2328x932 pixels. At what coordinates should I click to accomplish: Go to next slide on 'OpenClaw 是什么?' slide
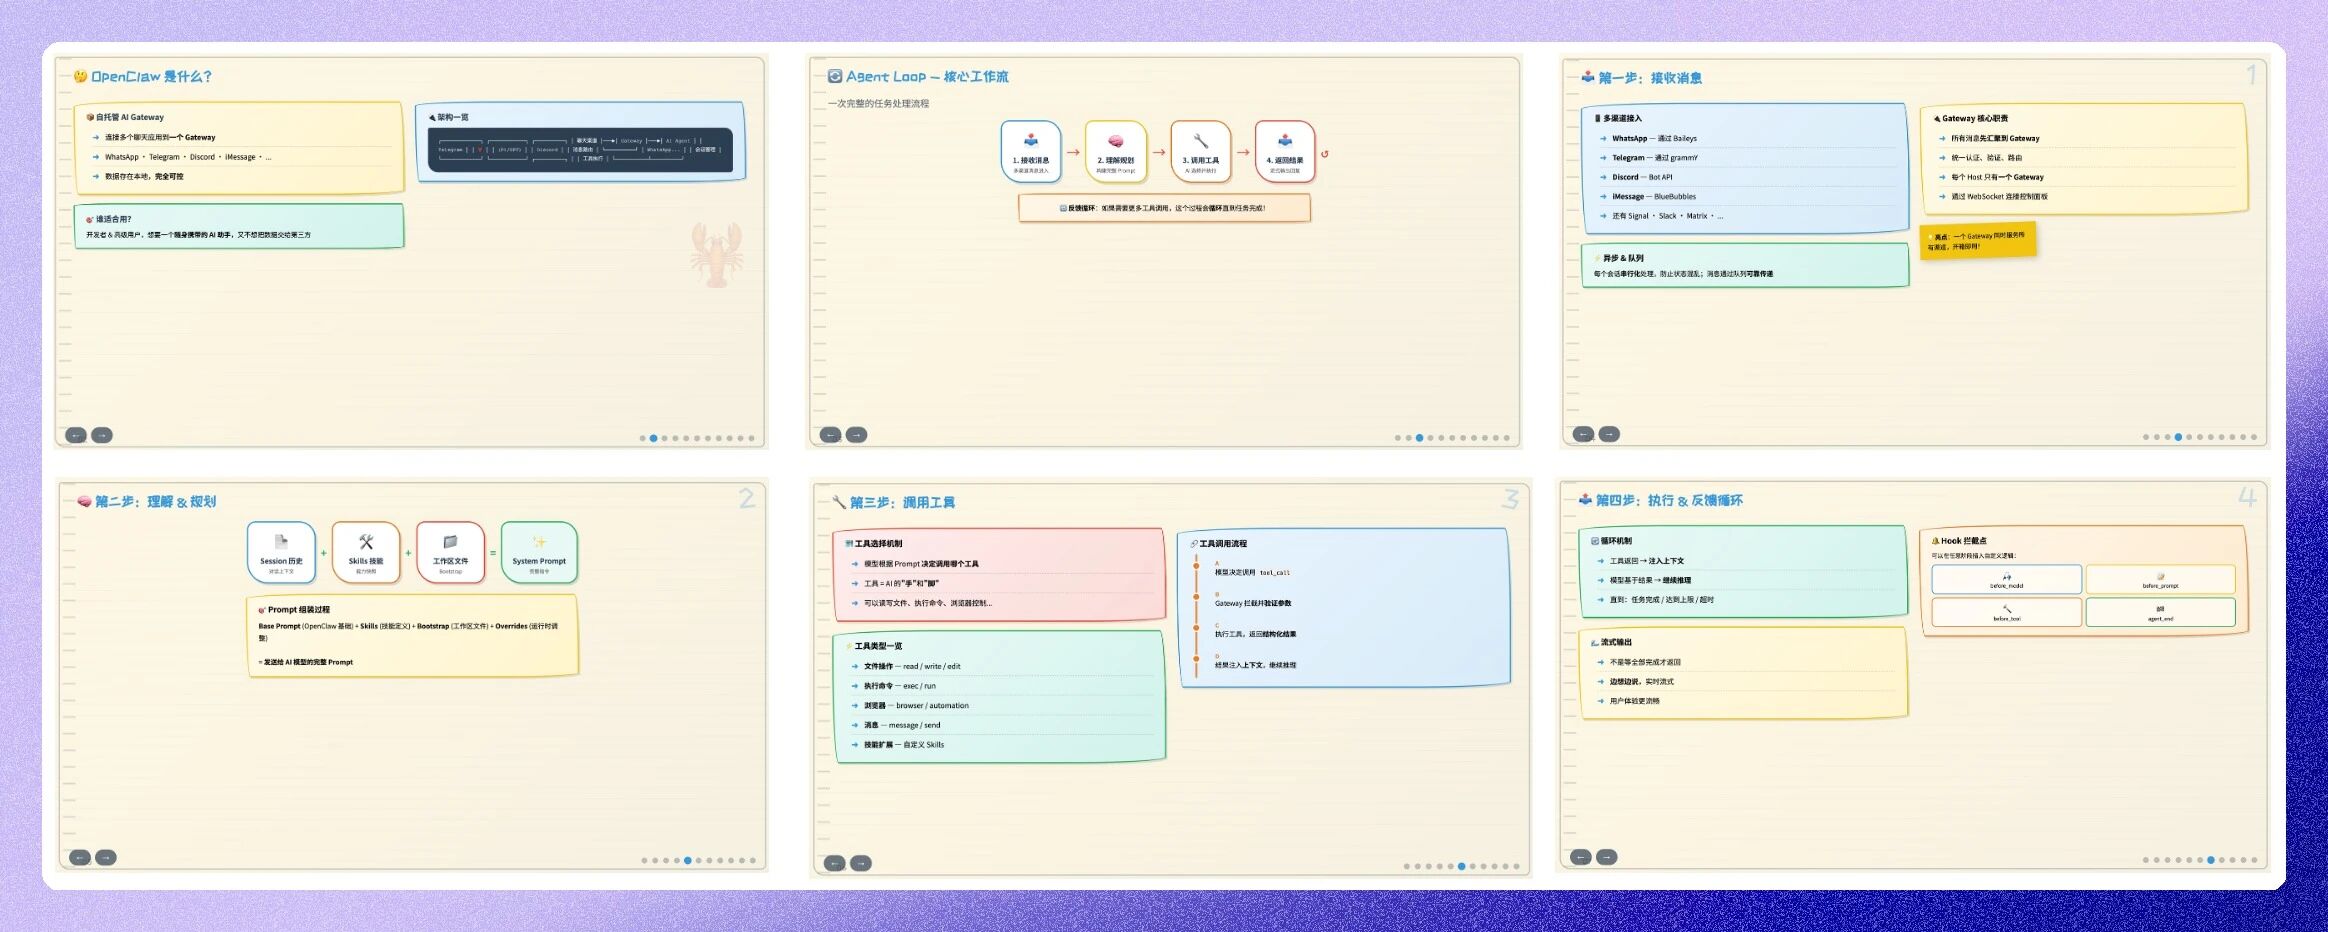[x=102, y=435]
